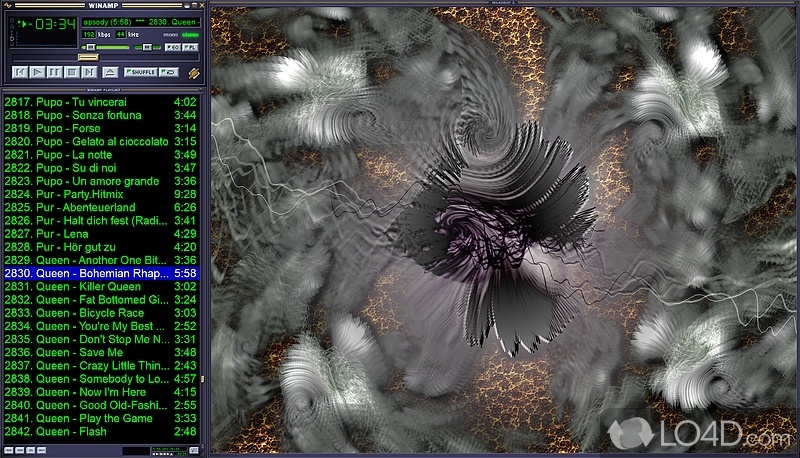
Task: Click the balance slider handle
Action: coord(147,47)
